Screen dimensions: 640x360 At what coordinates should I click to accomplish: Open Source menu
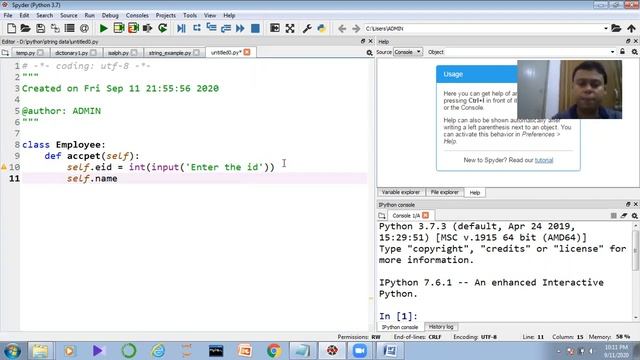click(69, 15)
